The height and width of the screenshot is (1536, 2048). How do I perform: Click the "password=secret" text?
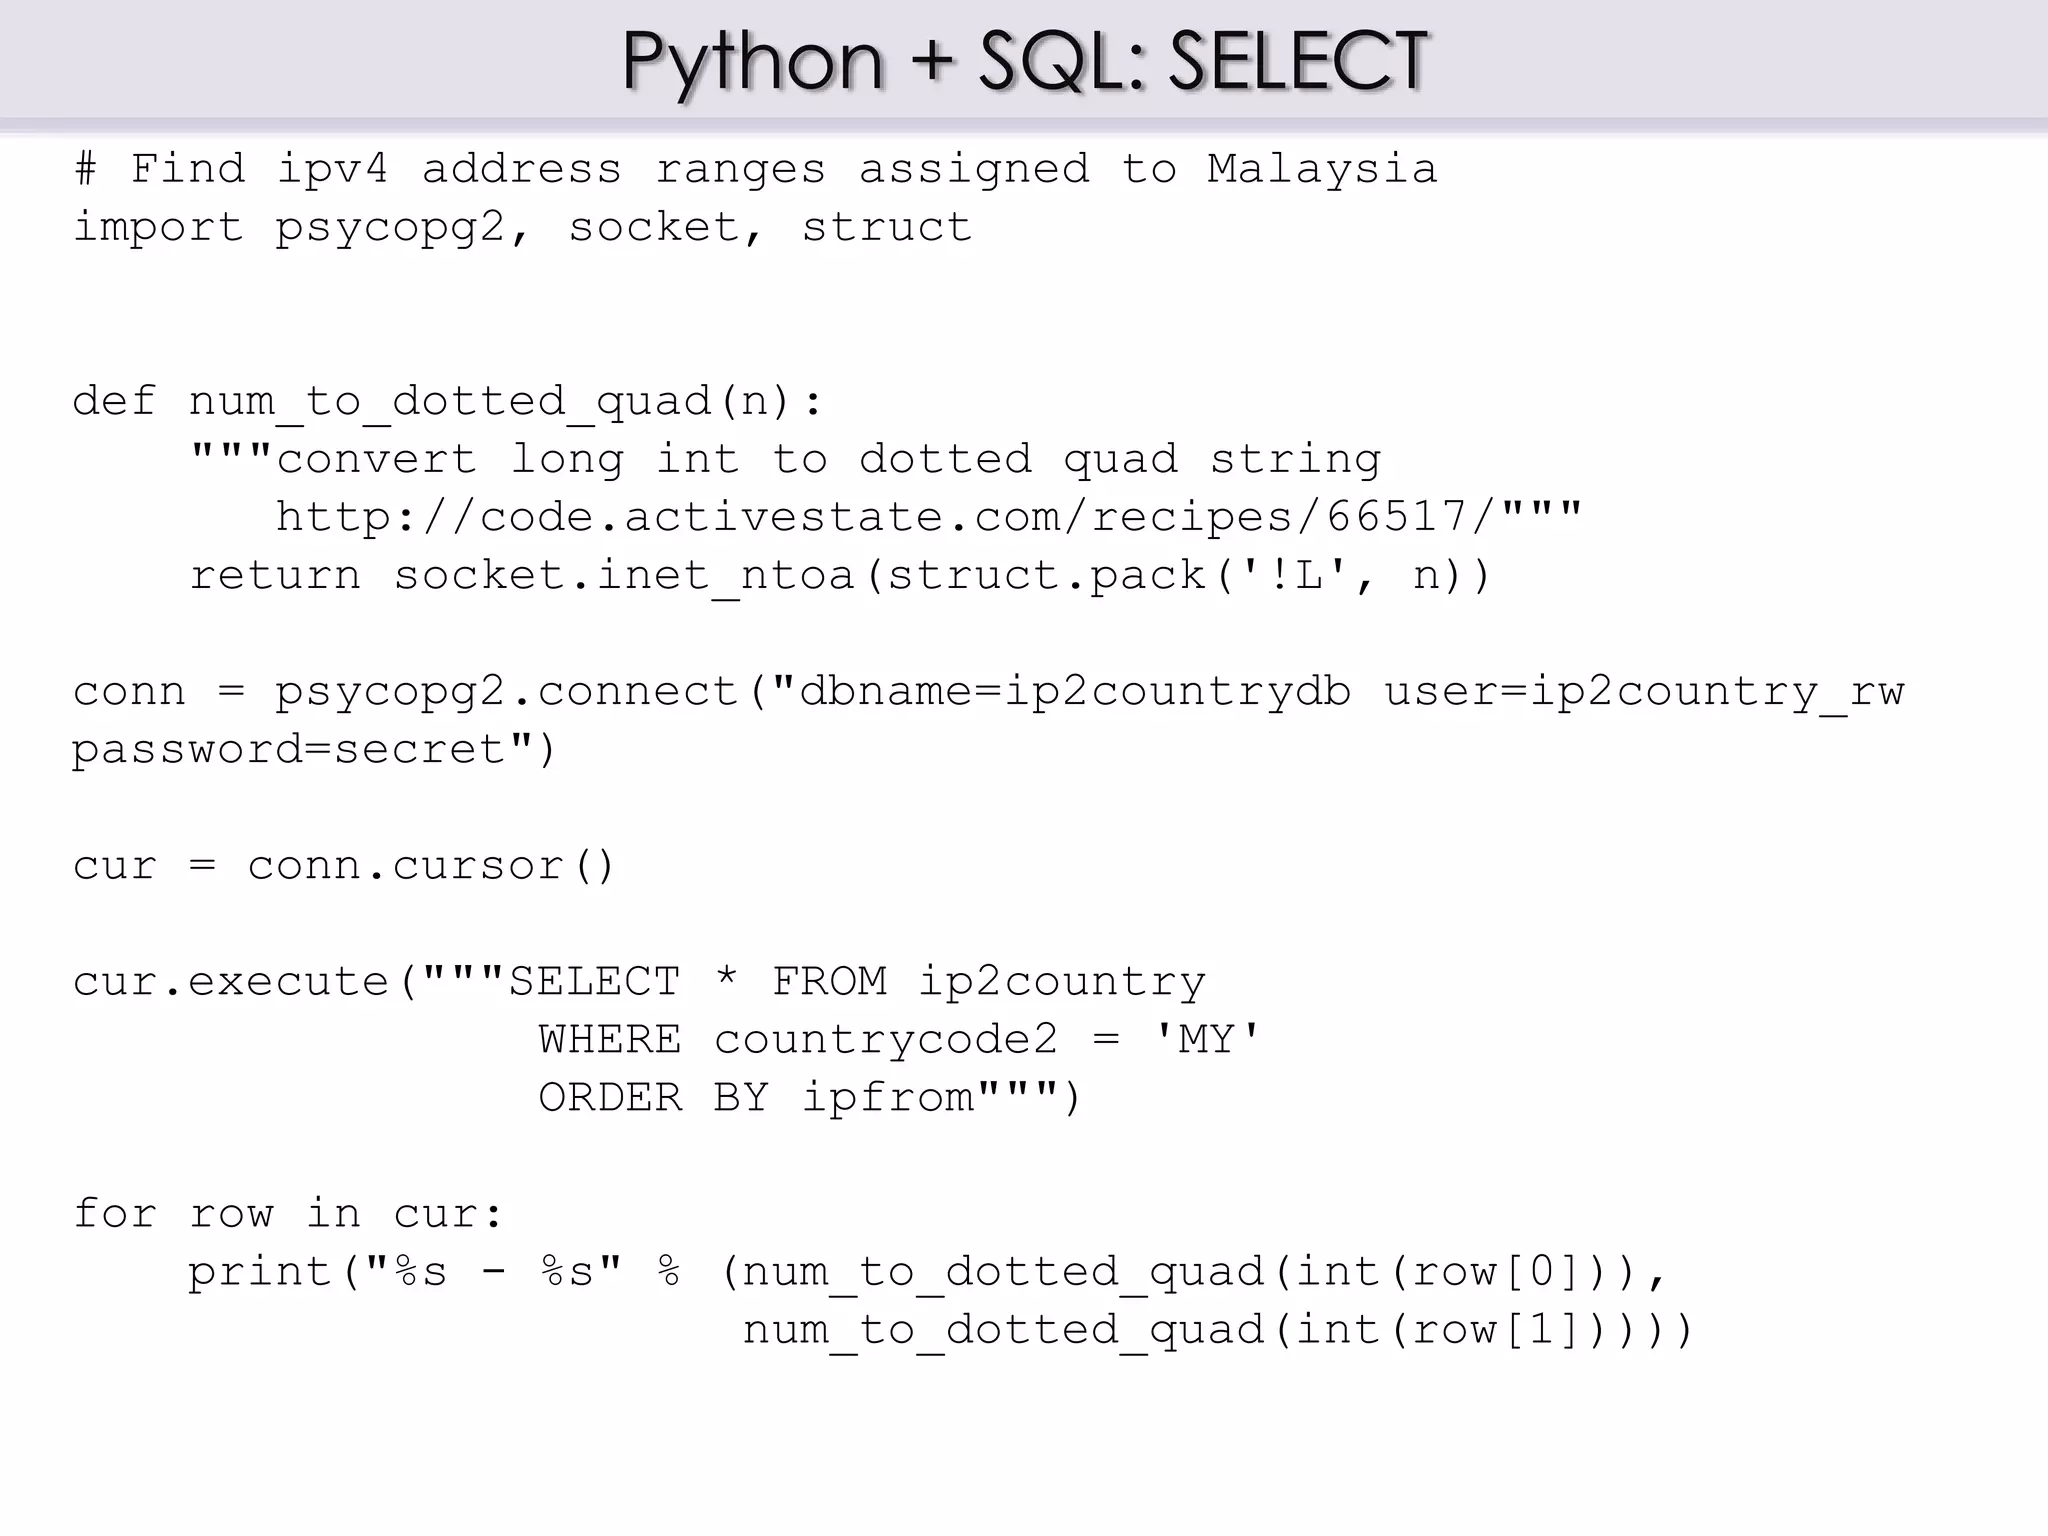(x=302, y=750)
